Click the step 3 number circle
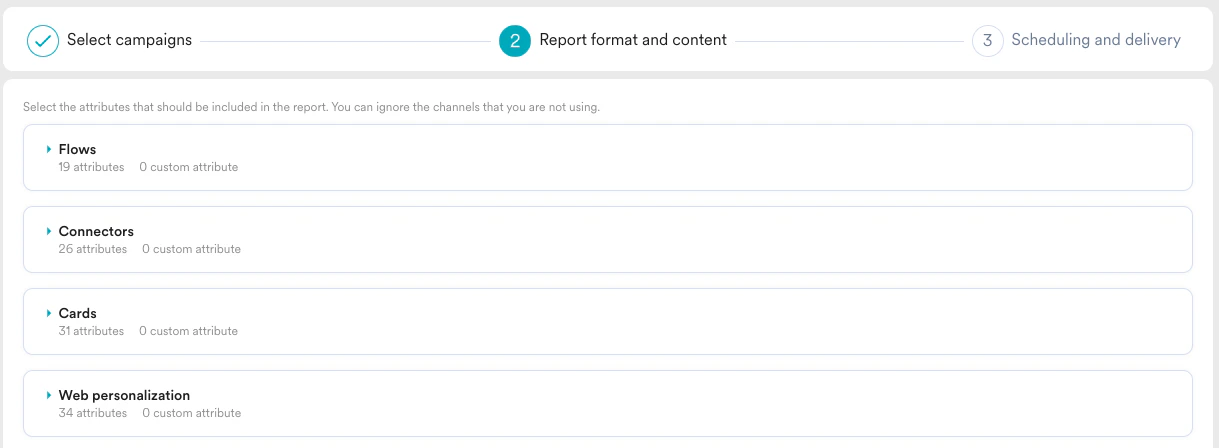Image resolution: width=1219 pixels, height=448 pixels. [x=987, y=41]
